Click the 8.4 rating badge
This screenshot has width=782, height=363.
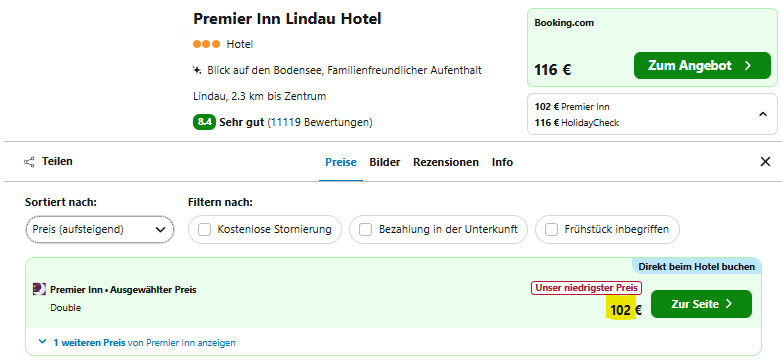(204, 122)
